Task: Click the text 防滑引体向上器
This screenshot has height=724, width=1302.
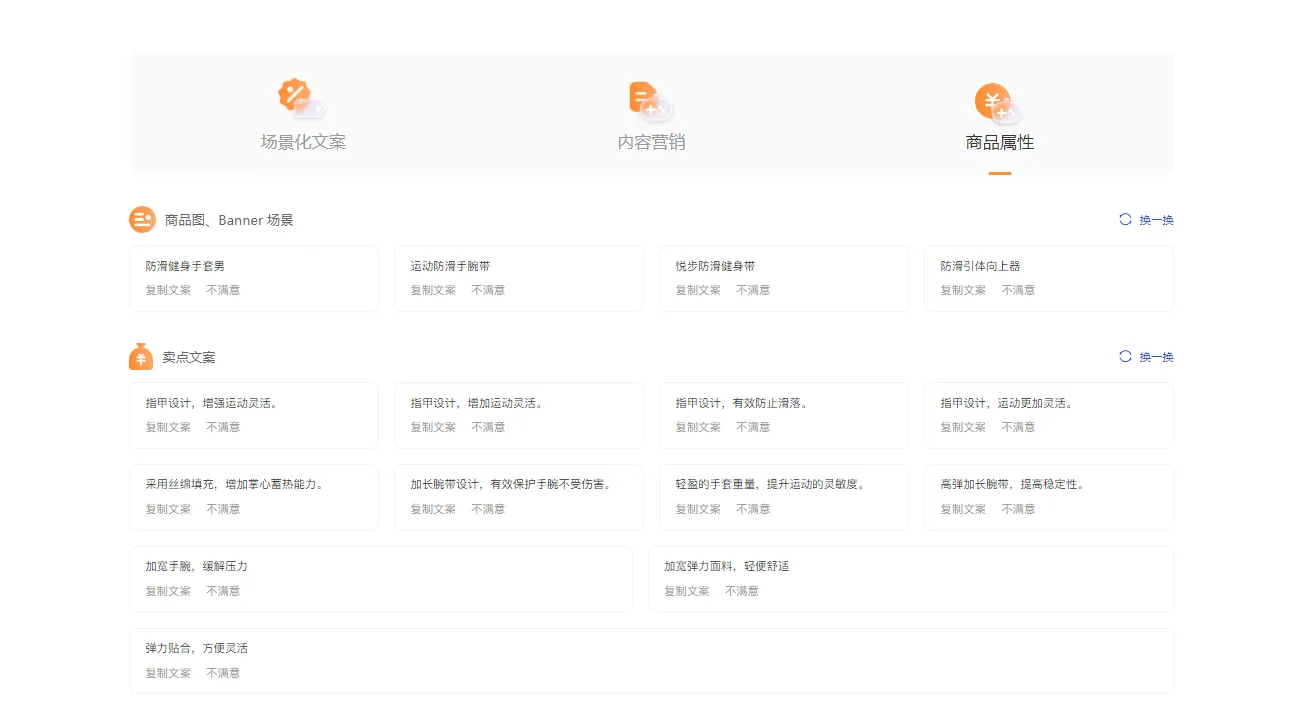Action: [x=980, y=266]
